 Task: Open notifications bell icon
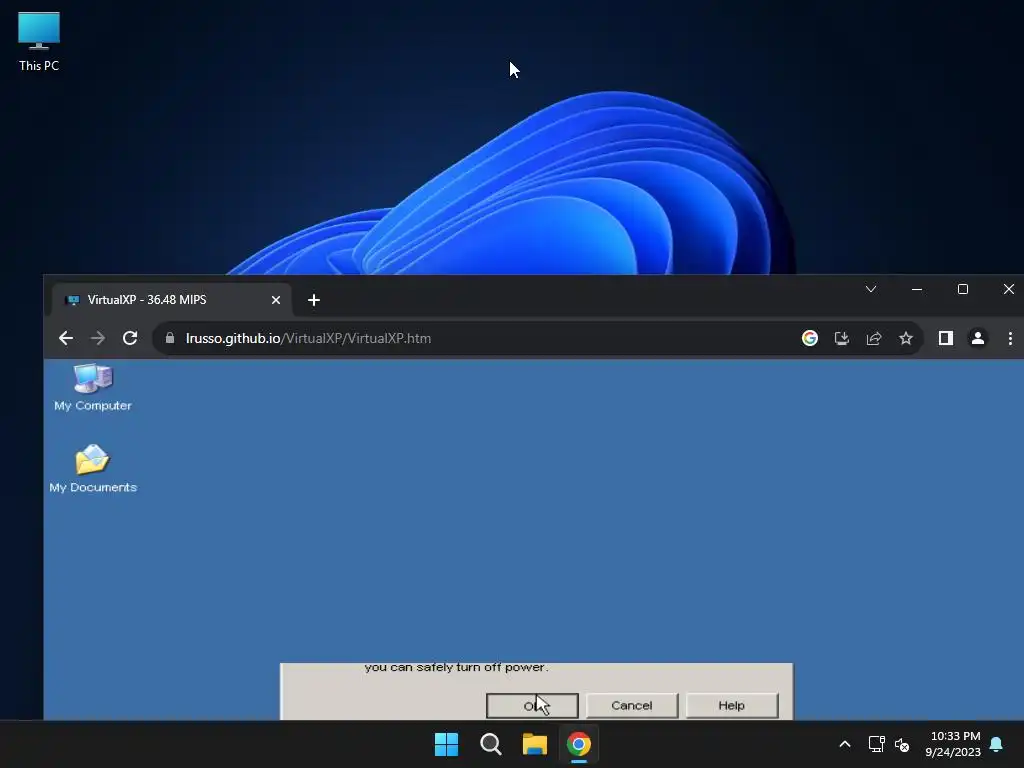[x=997, y=744]
